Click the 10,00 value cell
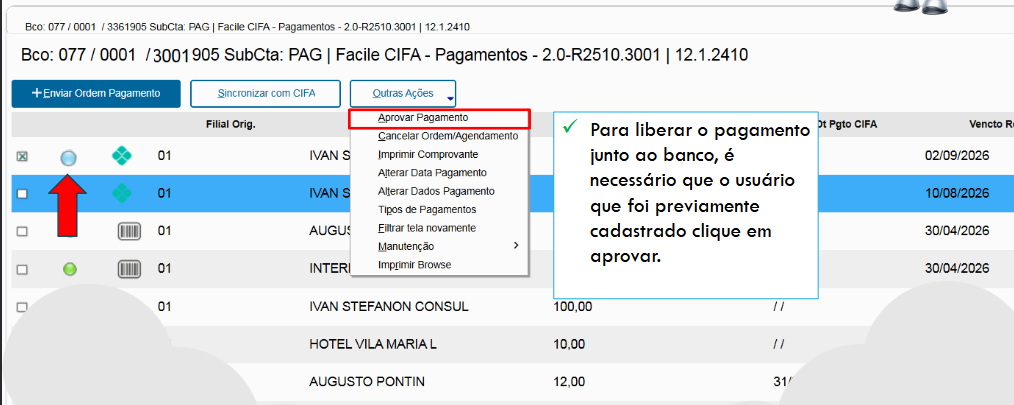Image resolution: width=1014 pixels, height=405 pixels. (x=569, y=344)
